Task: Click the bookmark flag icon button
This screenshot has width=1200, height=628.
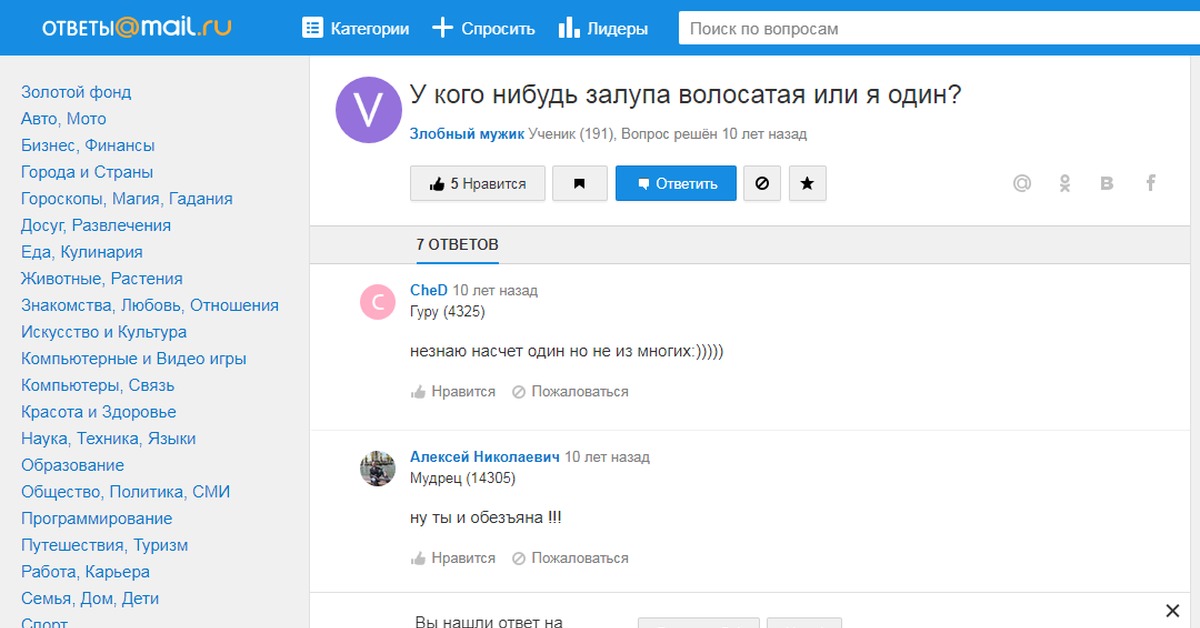Action: (x=579, y=184)
